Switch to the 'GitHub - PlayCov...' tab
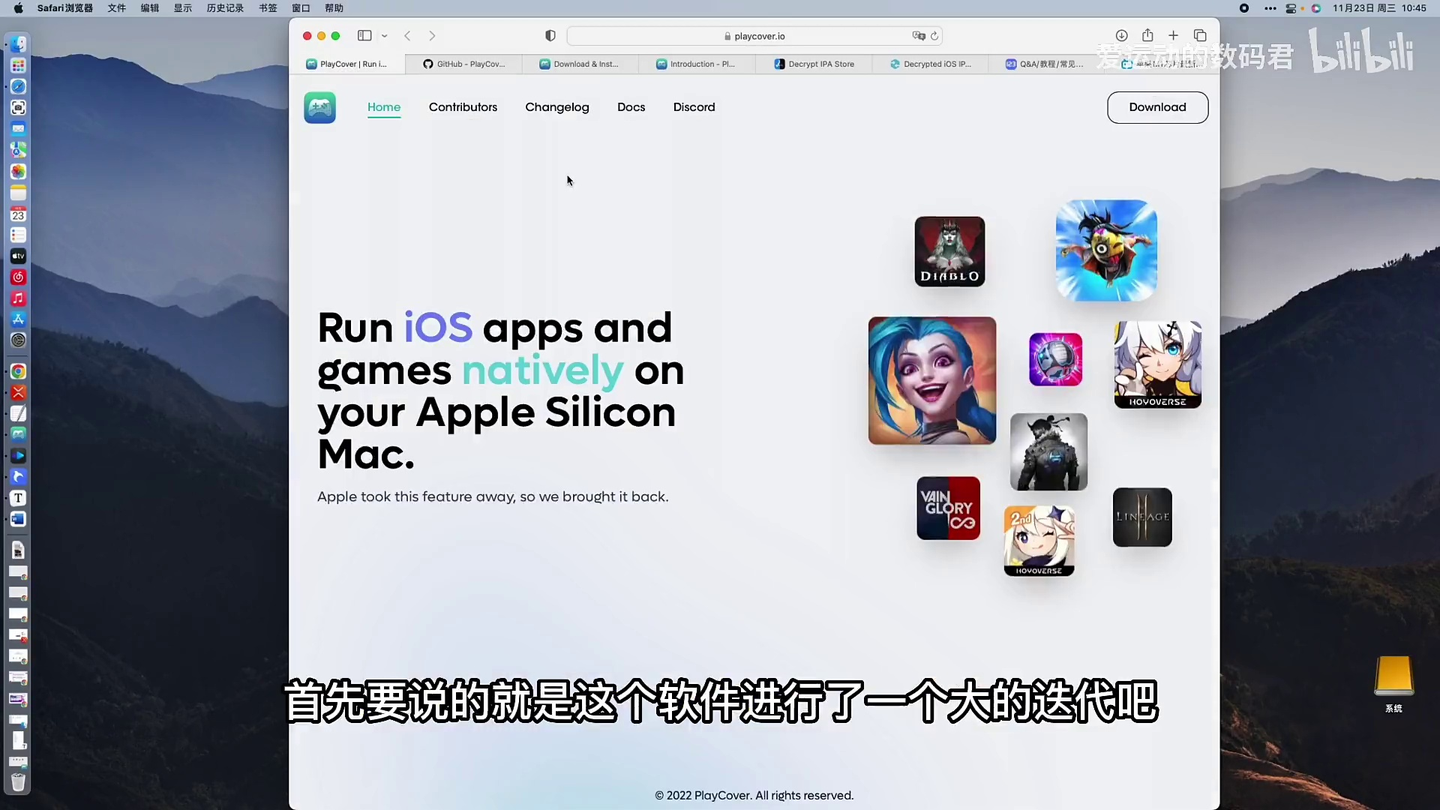This screenshot has height=810, width=1440. click(464, 64)
